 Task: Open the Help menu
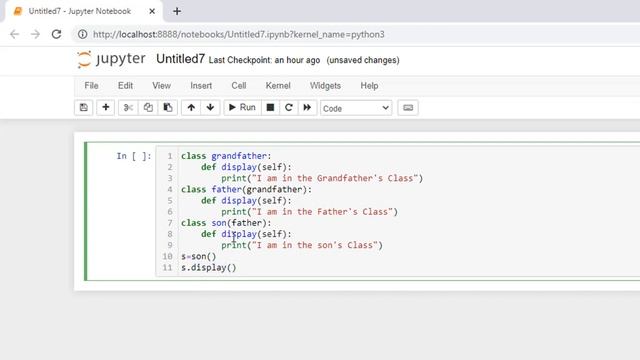tap(369, 86)
